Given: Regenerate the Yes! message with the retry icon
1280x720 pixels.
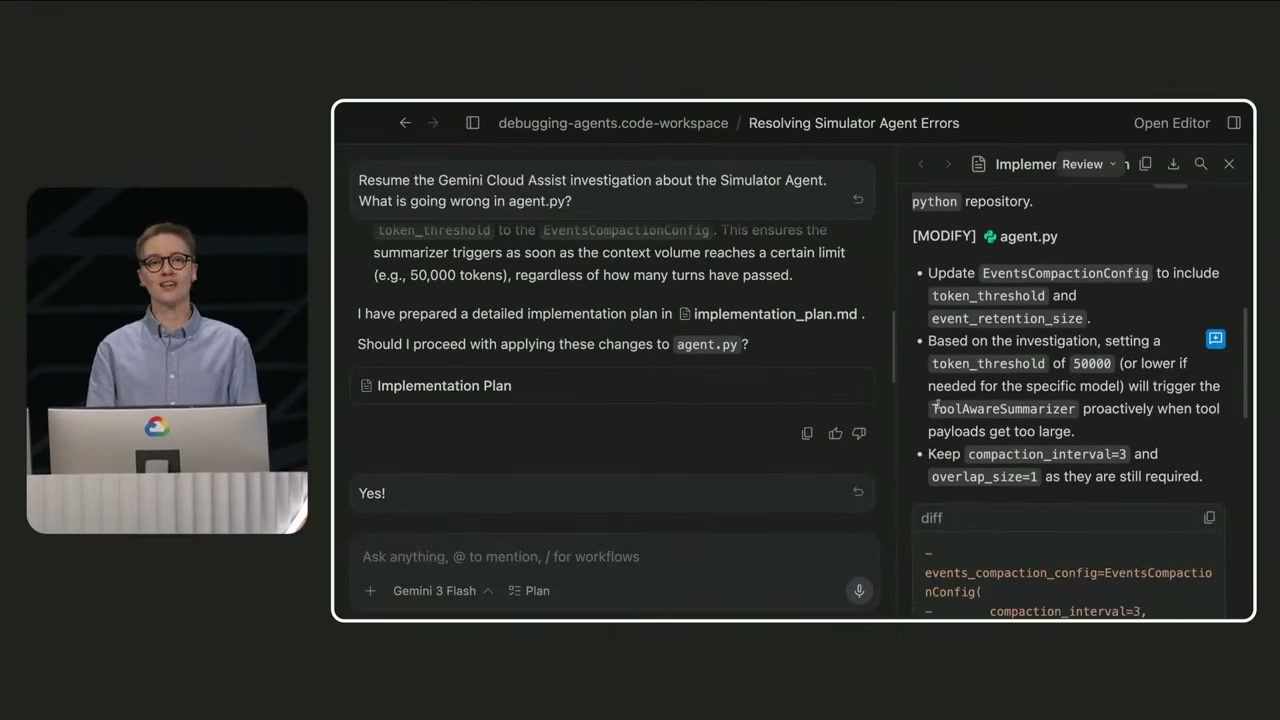Looking at the screenshot, I should pos(858,491).
